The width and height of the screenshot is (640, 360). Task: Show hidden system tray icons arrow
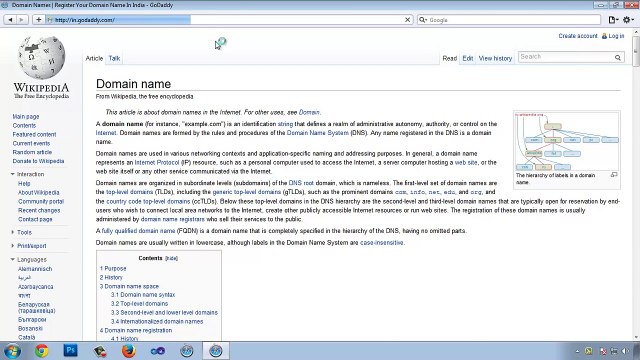[577, 351]
